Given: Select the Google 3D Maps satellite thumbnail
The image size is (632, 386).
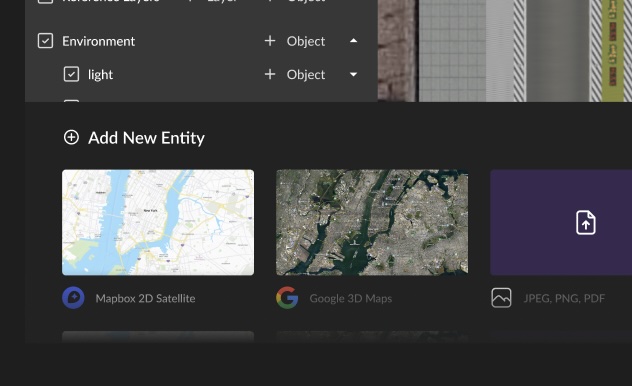Looking at the screenshot, I should pyautogui.click(x=372, y=222).
